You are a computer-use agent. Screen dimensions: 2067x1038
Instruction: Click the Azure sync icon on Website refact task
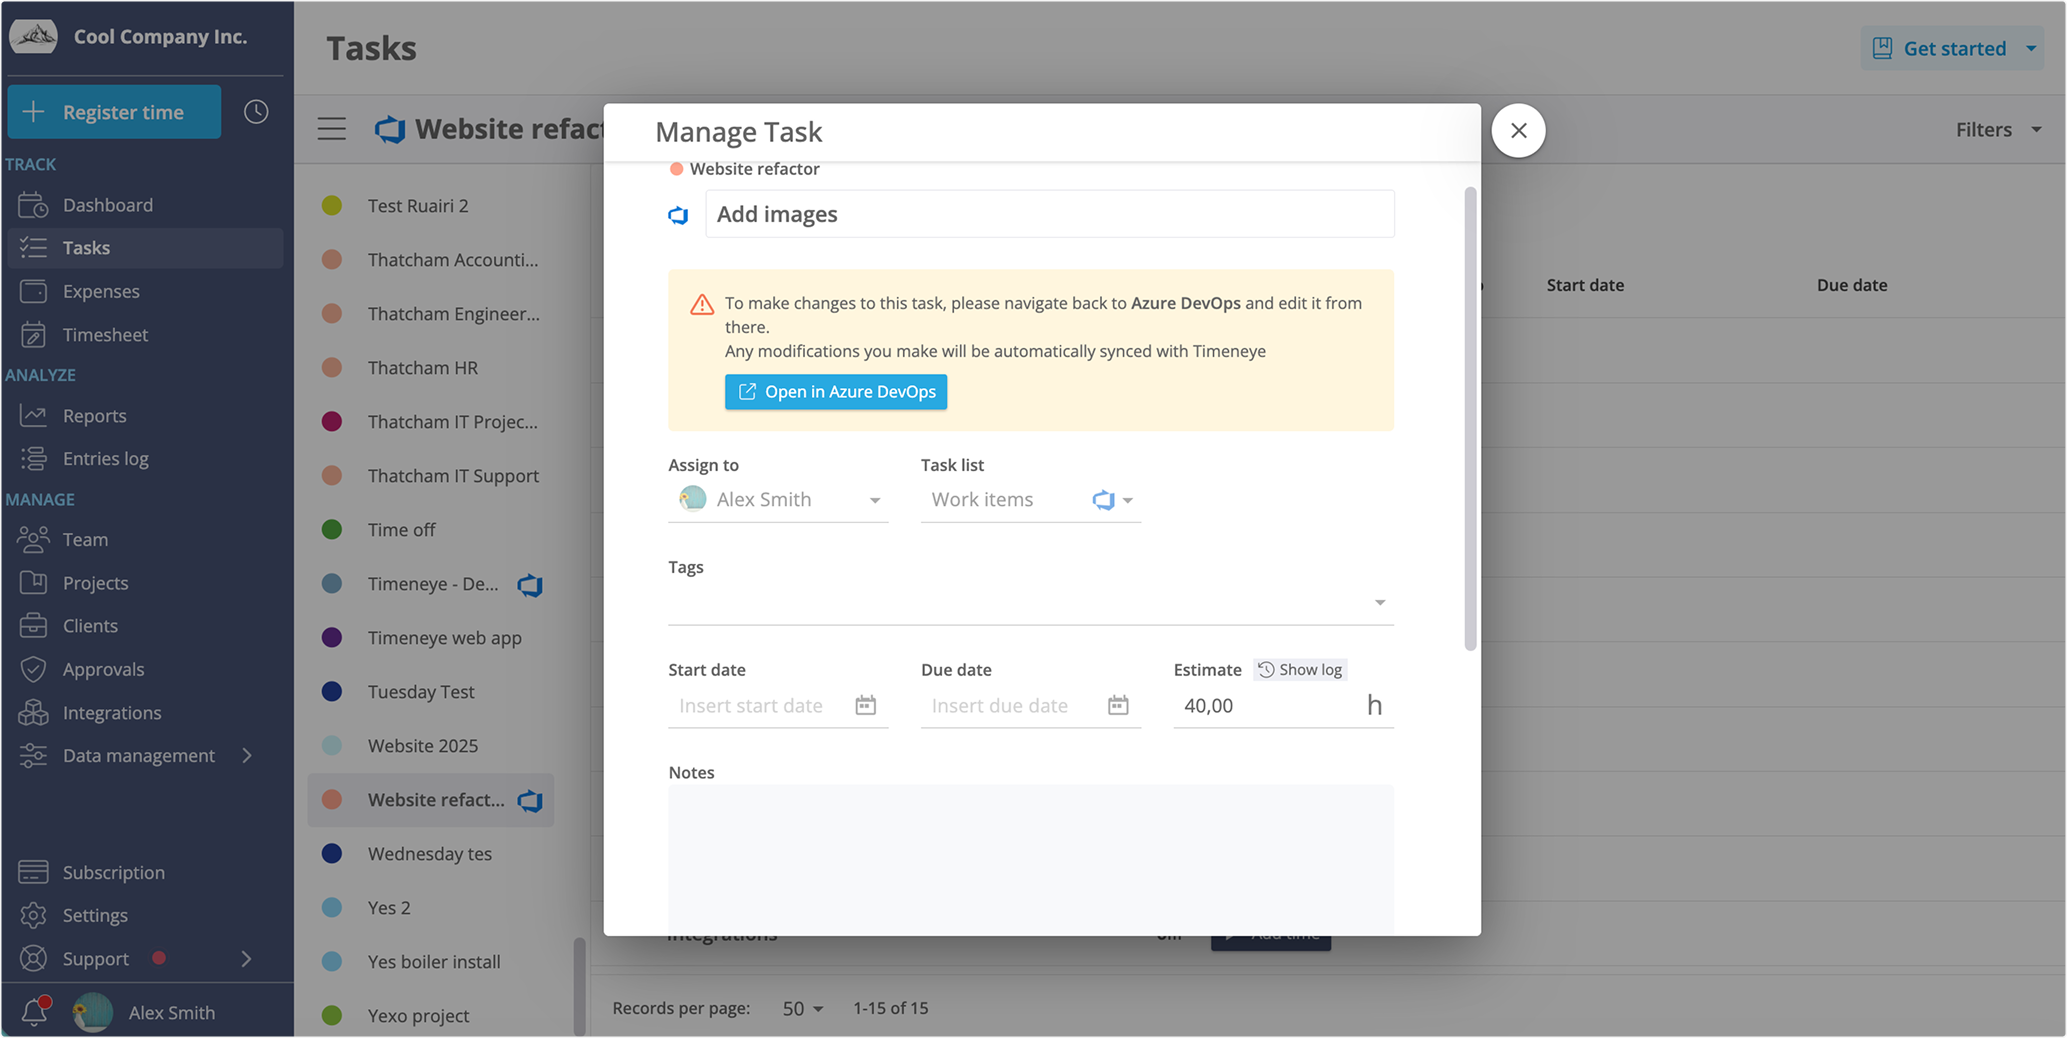click(530, 800)
